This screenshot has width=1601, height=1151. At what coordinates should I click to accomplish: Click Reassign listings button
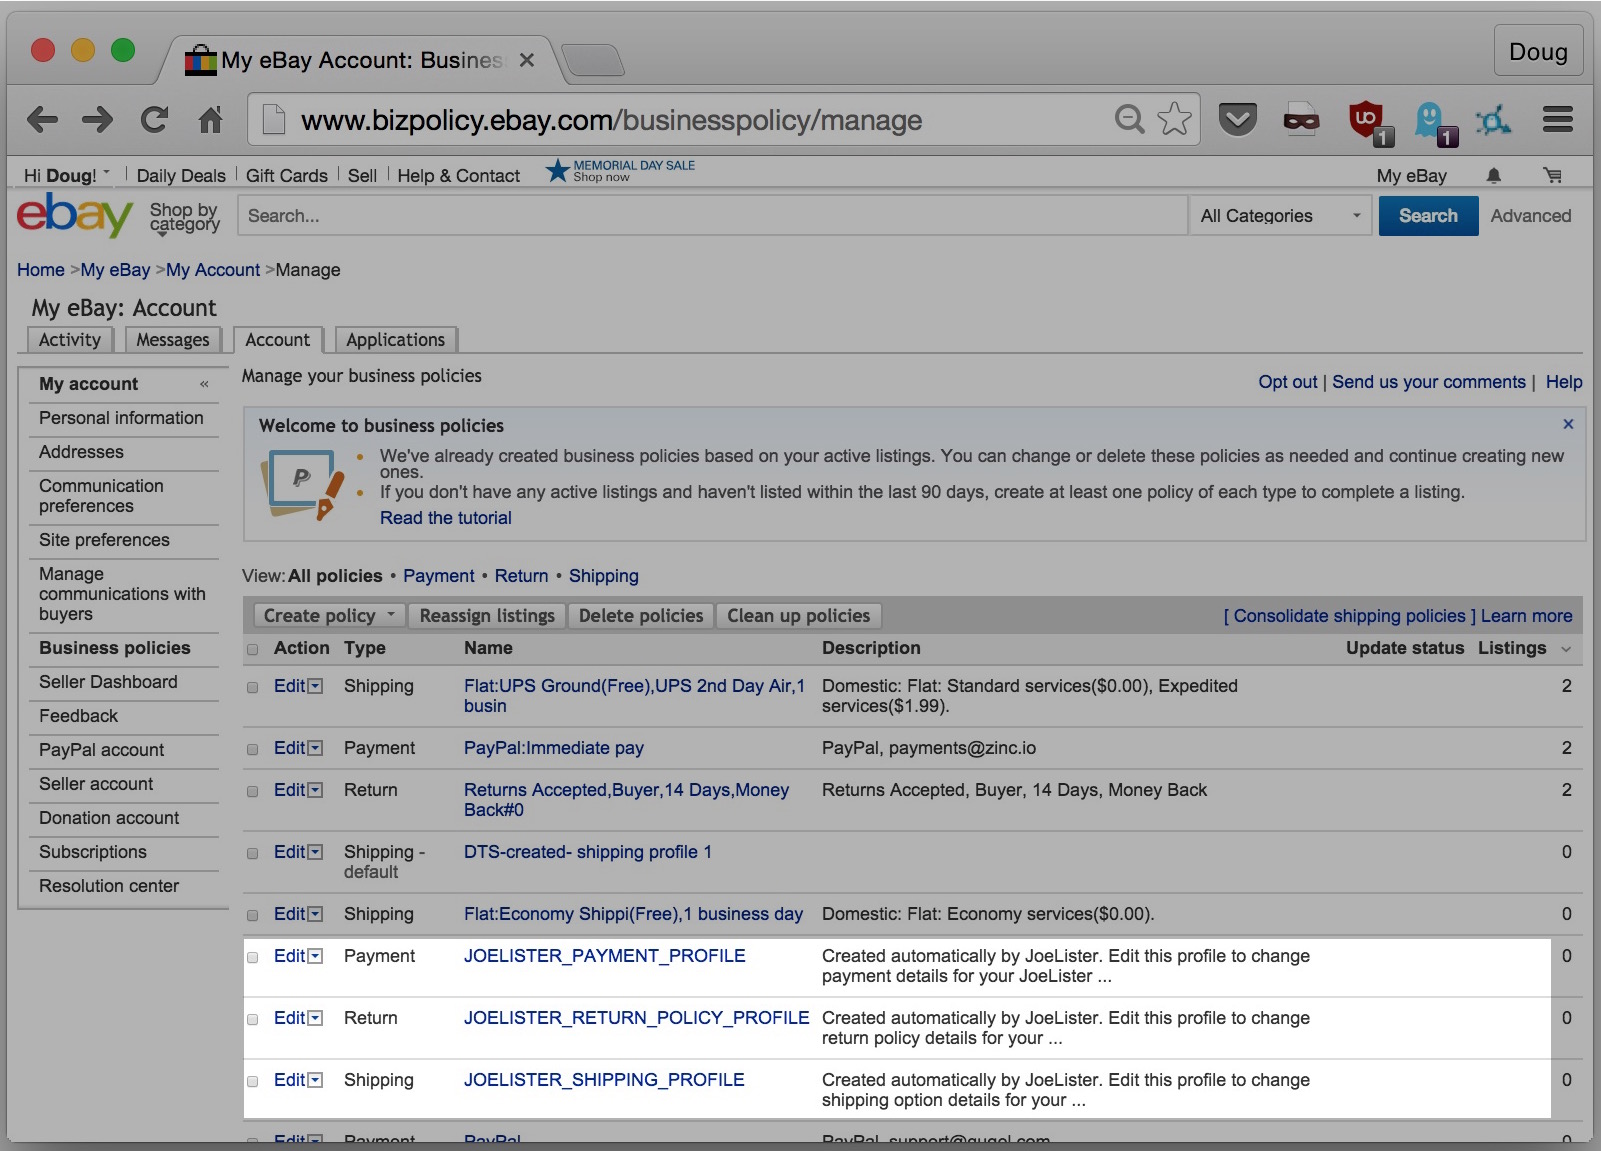[x=487, y=616]
